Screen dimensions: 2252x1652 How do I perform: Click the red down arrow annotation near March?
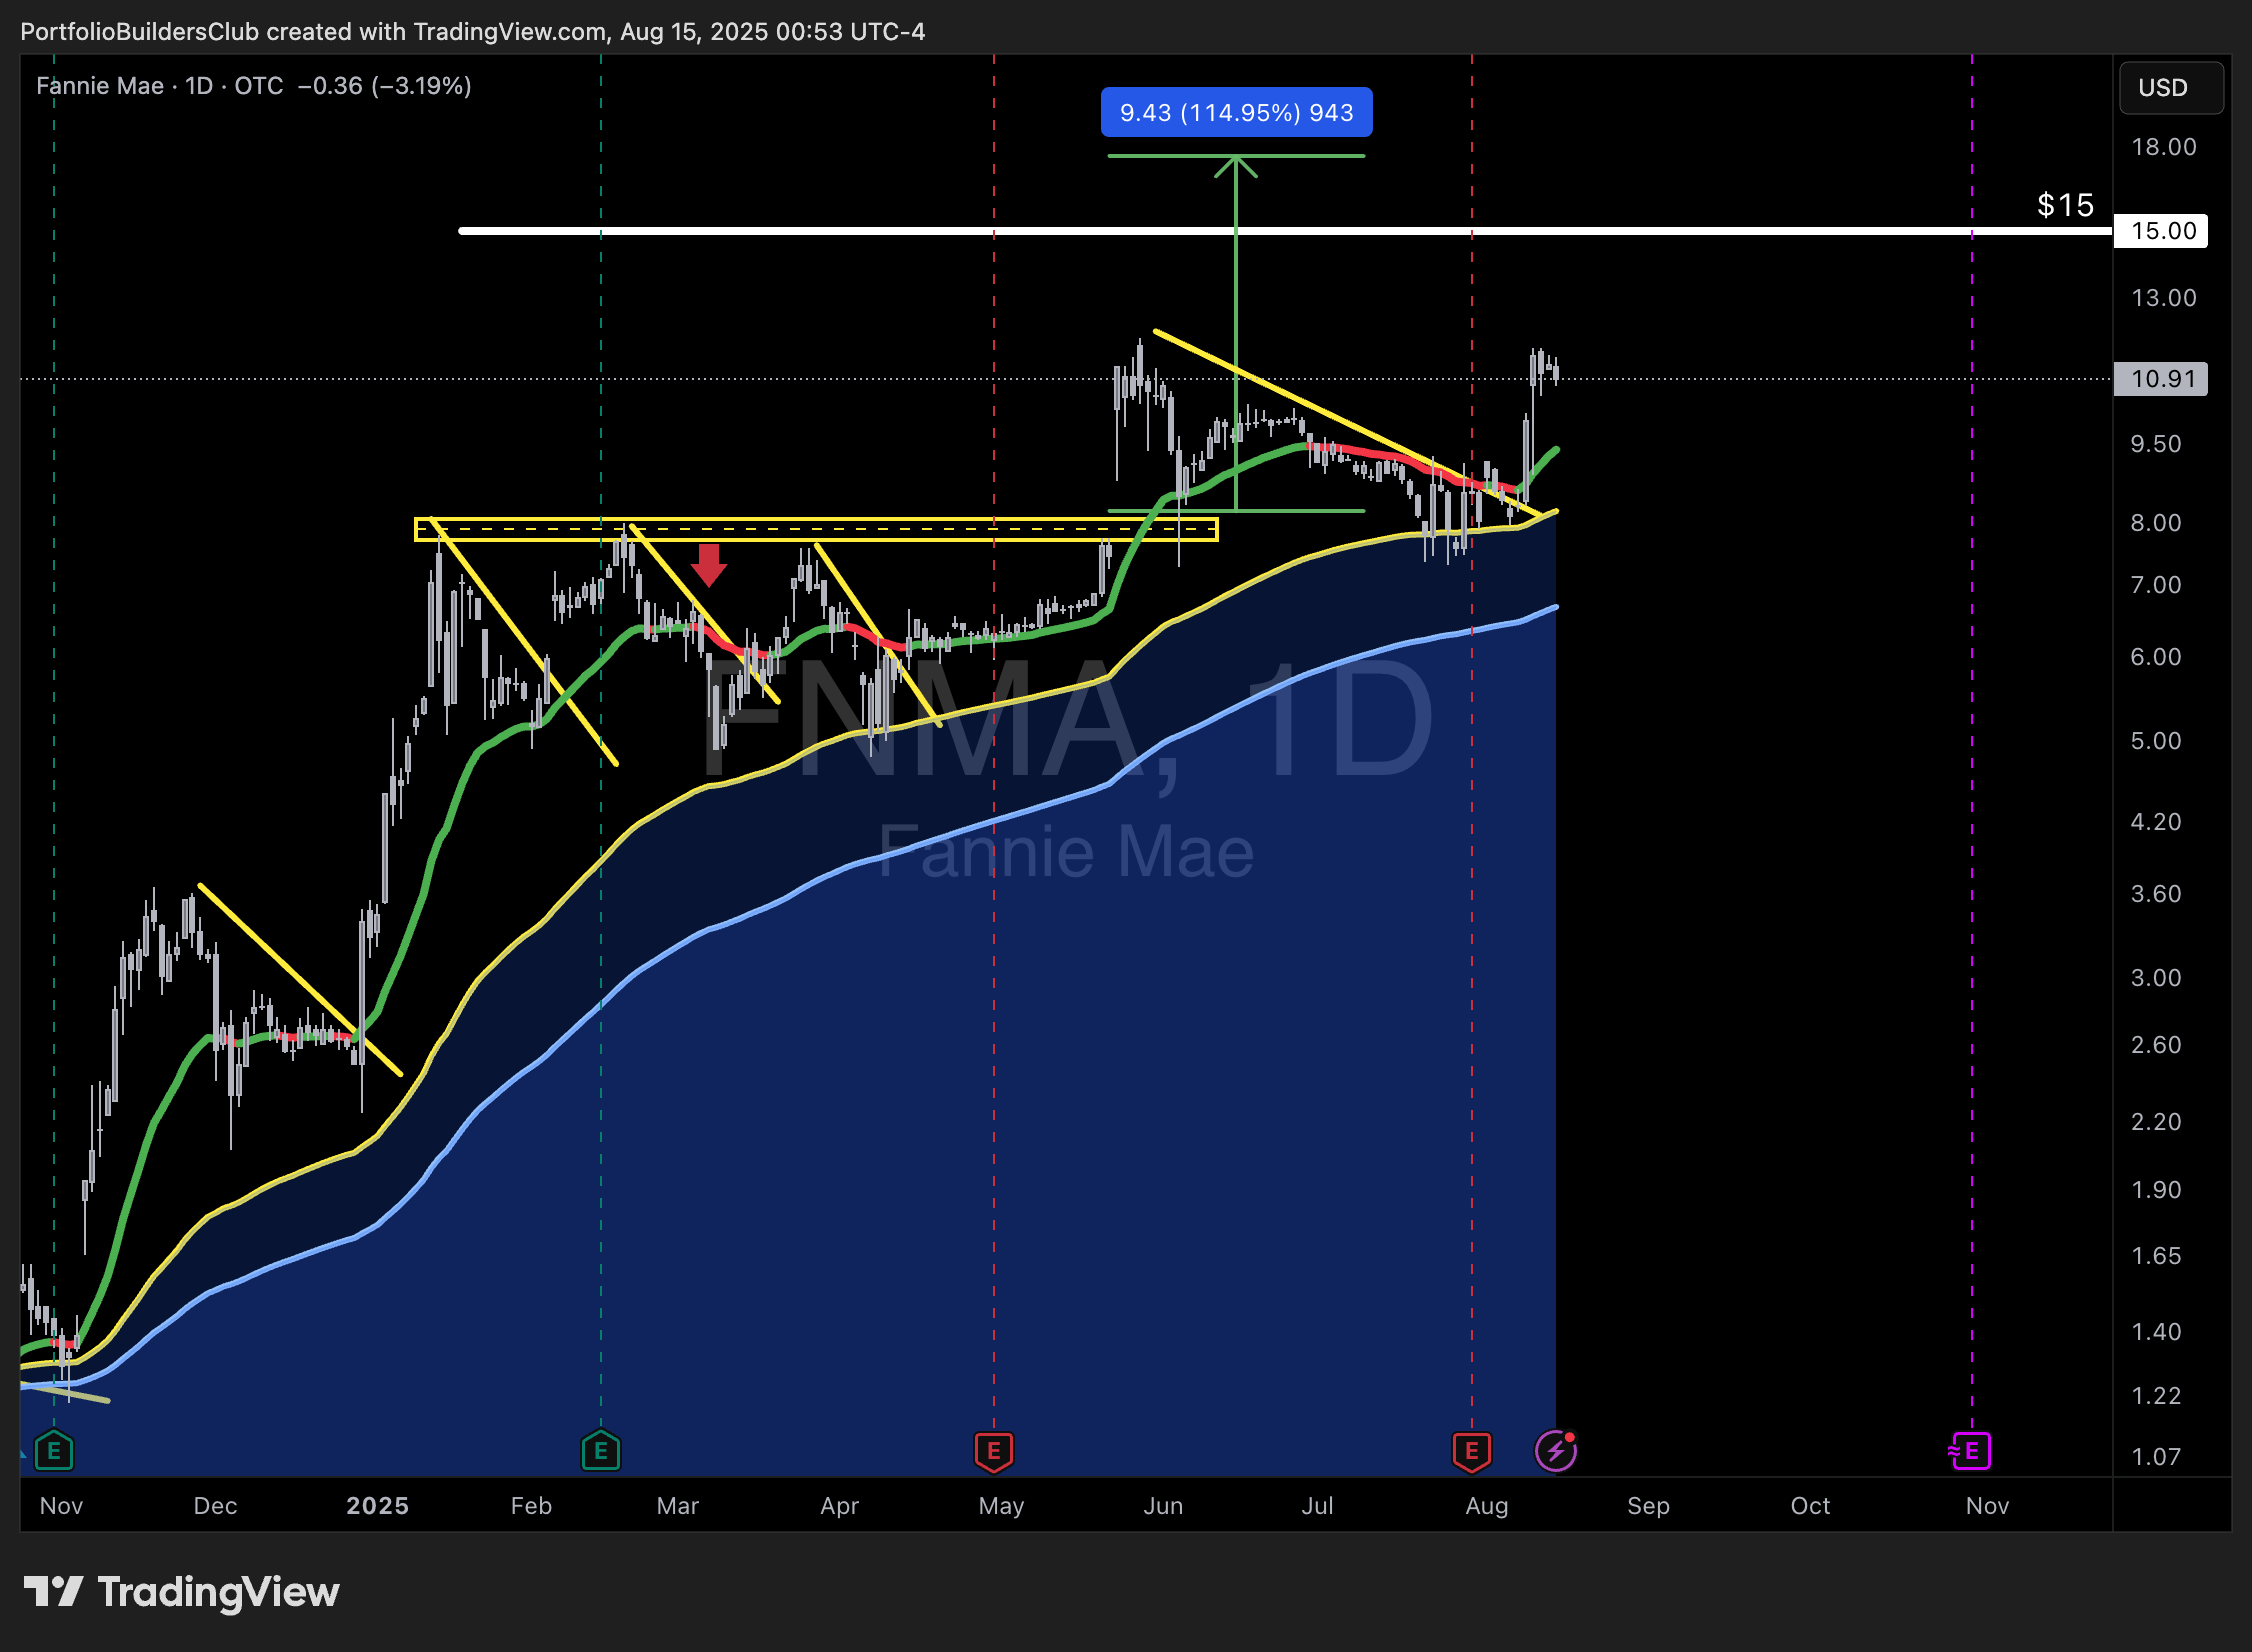coord(709,565)
